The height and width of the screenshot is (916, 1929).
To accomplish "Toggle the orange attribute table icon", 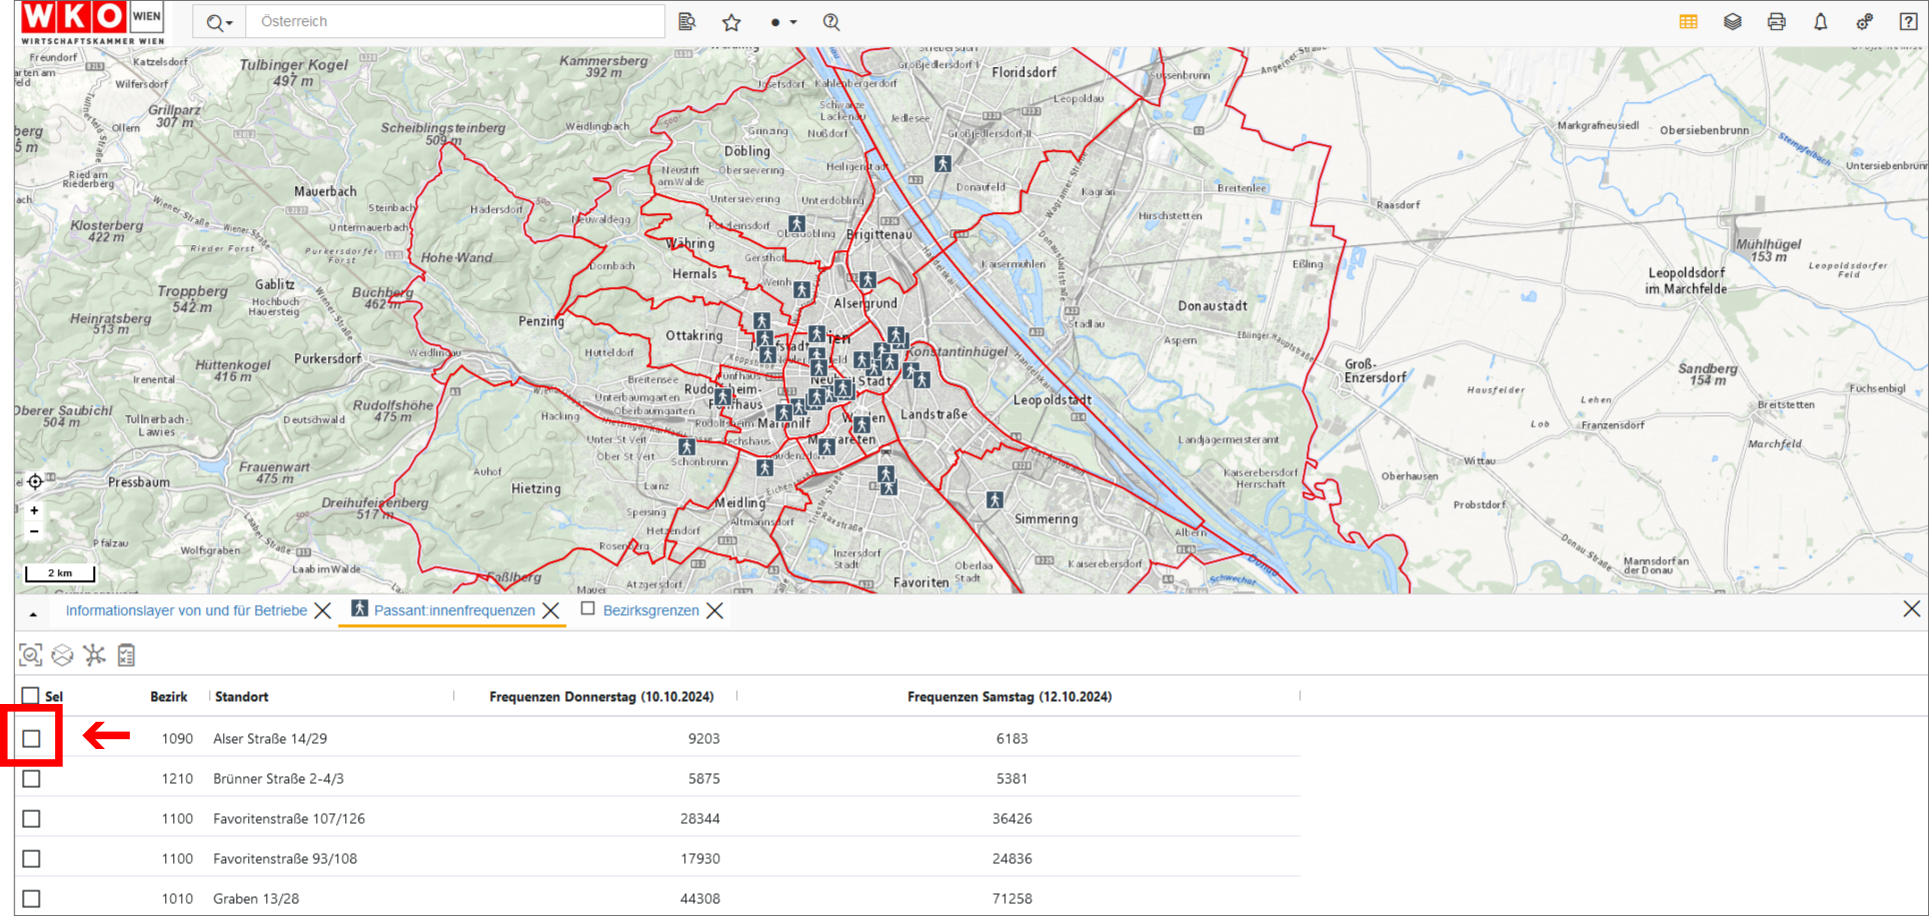I will tap(1688, 22).
